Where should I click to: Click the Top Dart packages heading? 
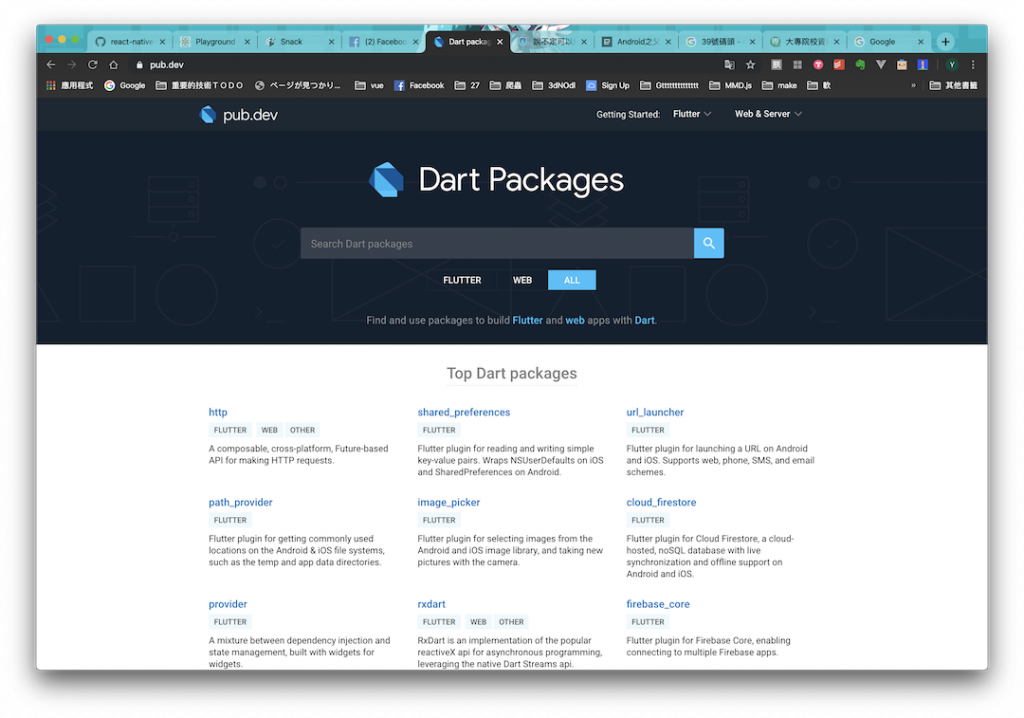point(512,373)
